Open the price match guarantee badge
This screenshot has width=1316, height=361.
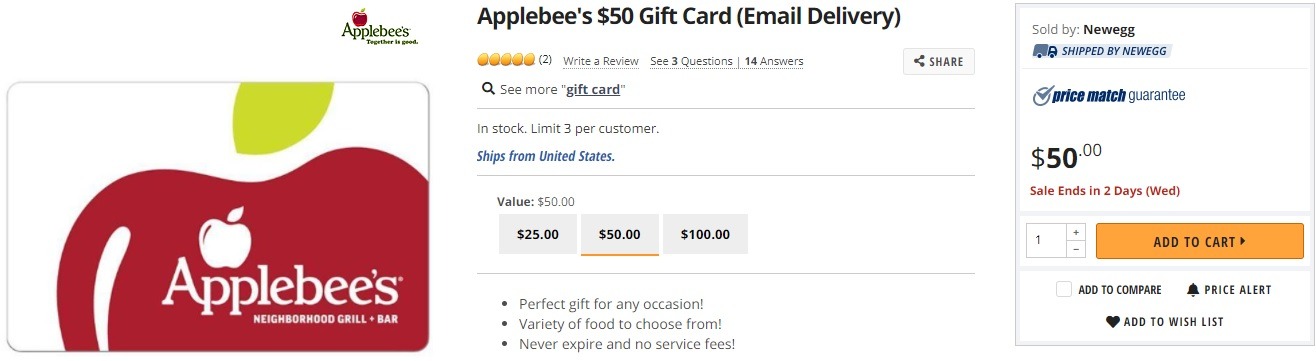click(1109, 96)
